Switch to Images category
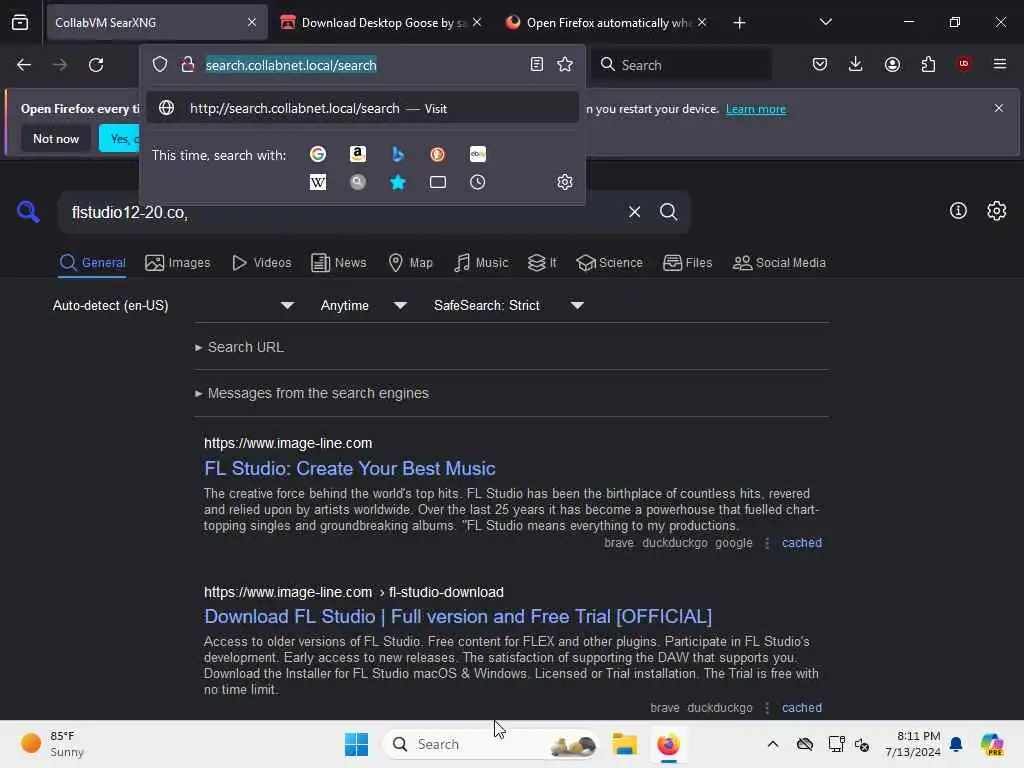 click(178, 263)
